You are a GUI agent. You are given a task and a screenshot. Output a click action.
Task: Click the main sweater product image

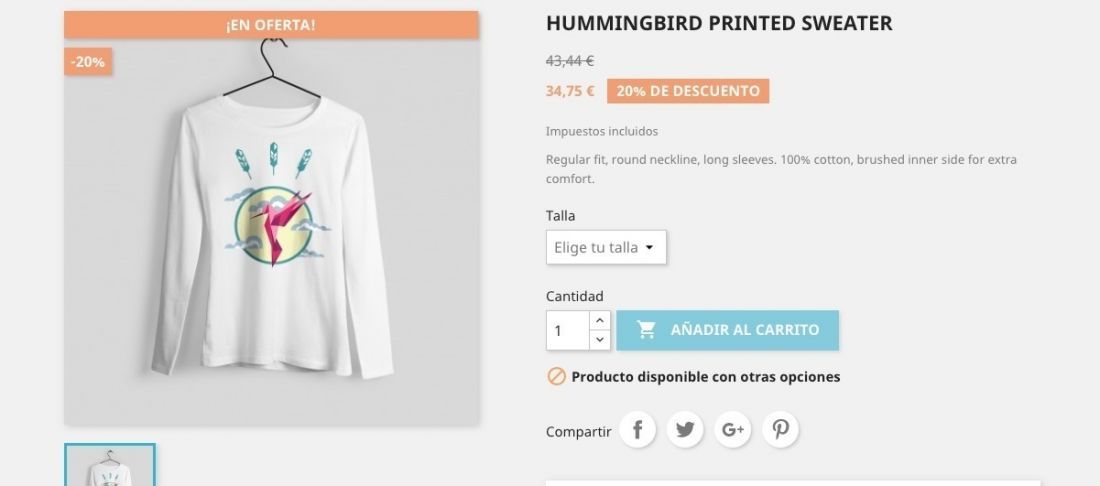pyautogui.click(x=271, y=231)
